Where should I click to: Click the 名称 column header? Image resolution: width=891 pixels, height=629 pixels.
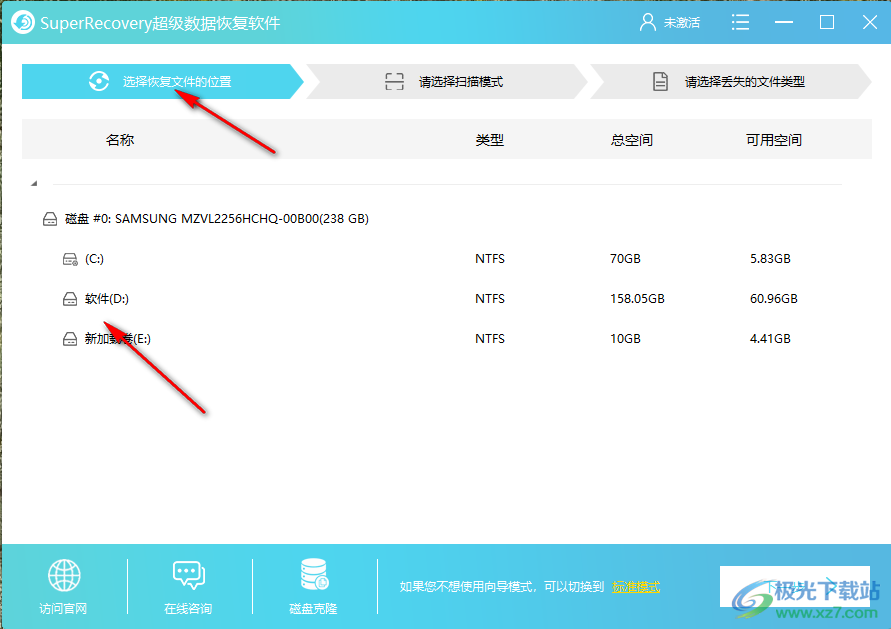pyautogui.click(x=120, y=140)
